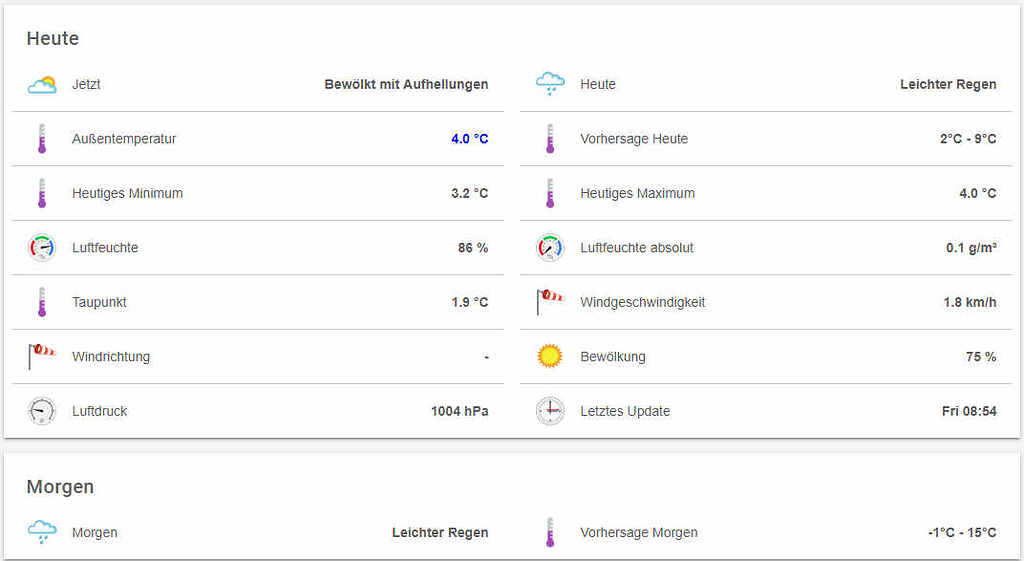Click the windsock icon for Windgeschwindigkeit
Image resolution: width=1024 pixels, height=561 pixels.
tap(550, 302)
